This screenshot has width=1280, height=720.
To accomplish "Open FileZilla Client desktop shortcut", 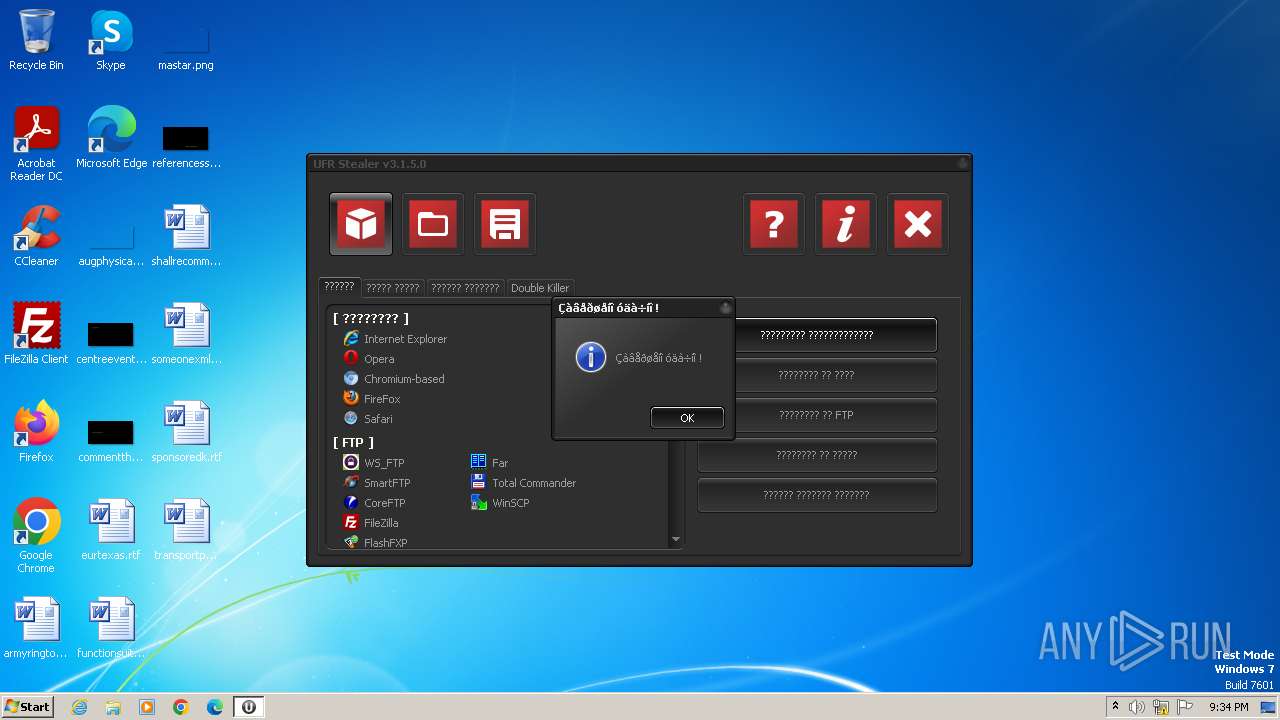I will tap(36, 334).
